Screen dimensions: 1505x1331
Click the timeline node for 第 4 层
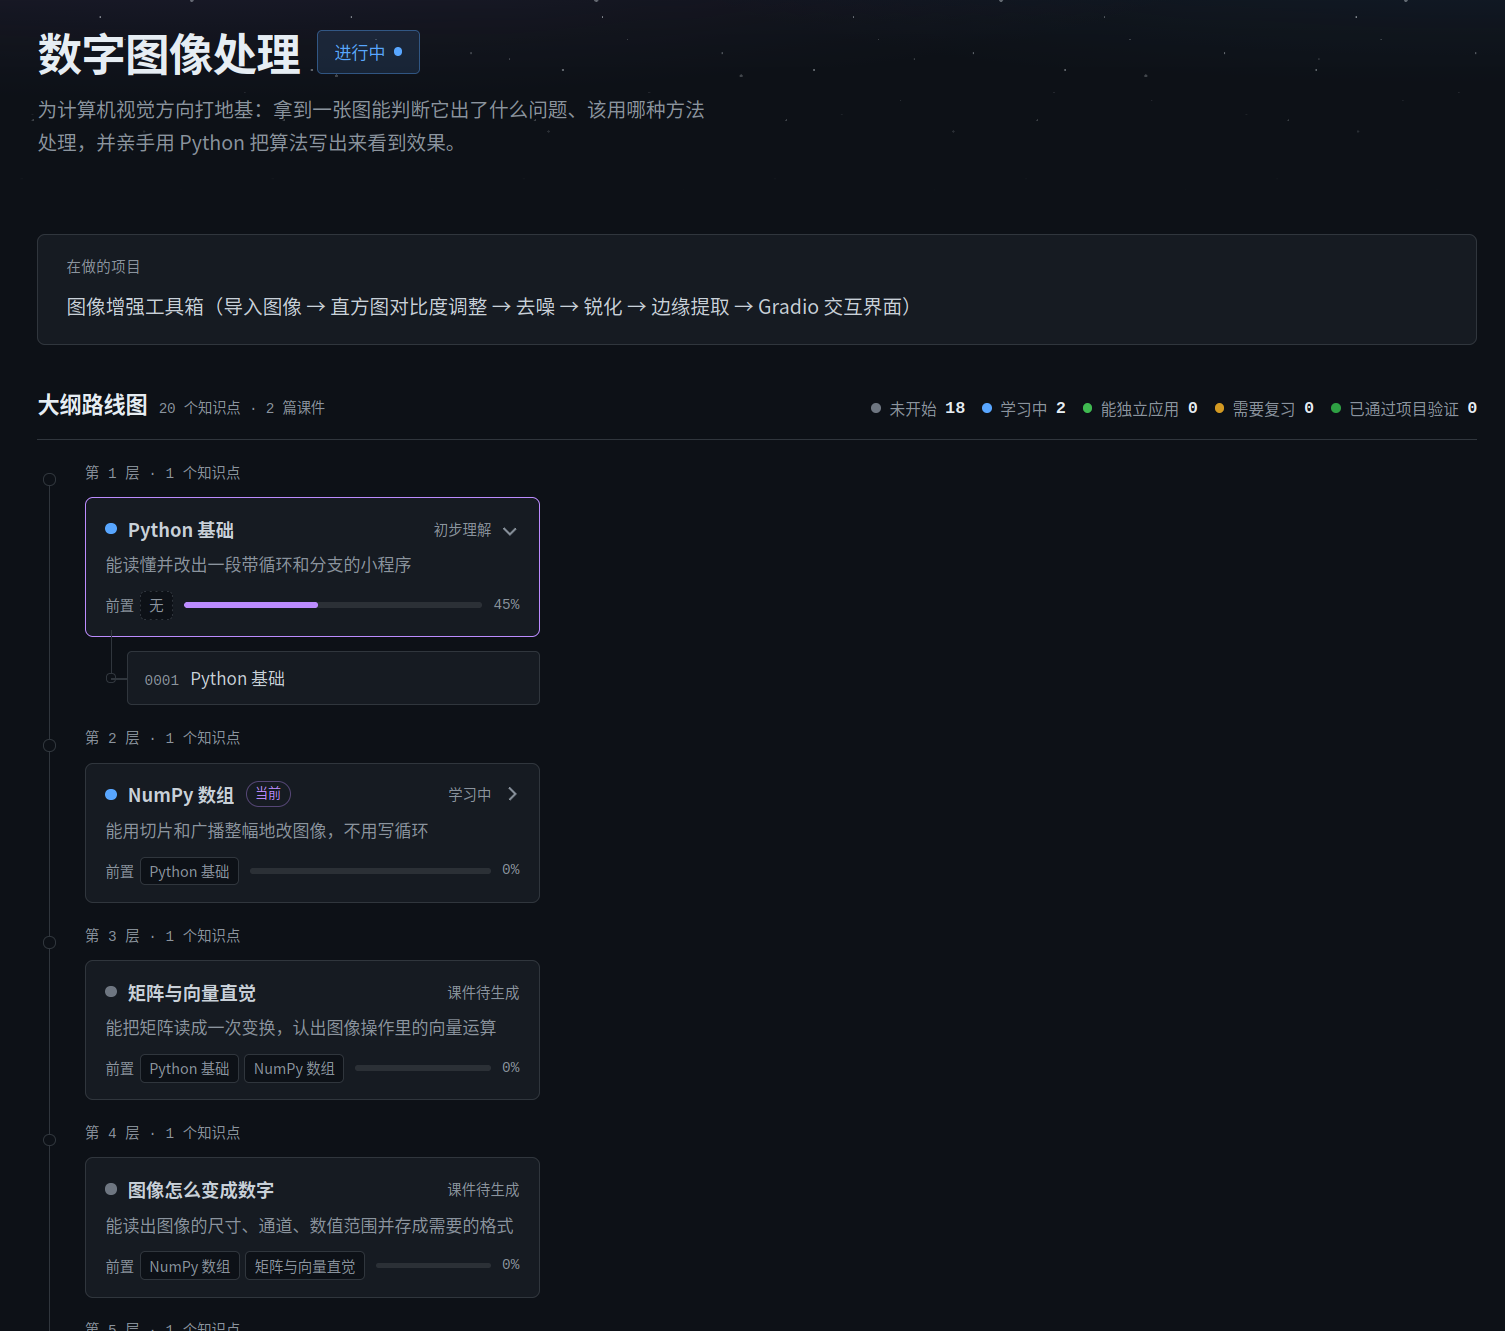point(49,1139)
